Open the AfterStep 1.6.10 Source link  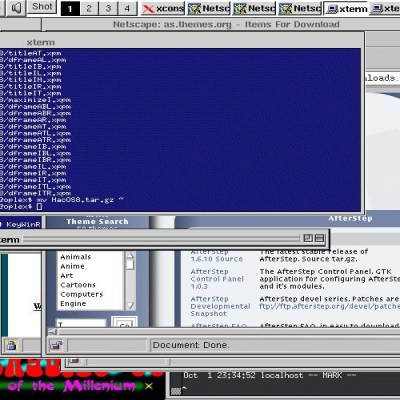pos(217,256)
